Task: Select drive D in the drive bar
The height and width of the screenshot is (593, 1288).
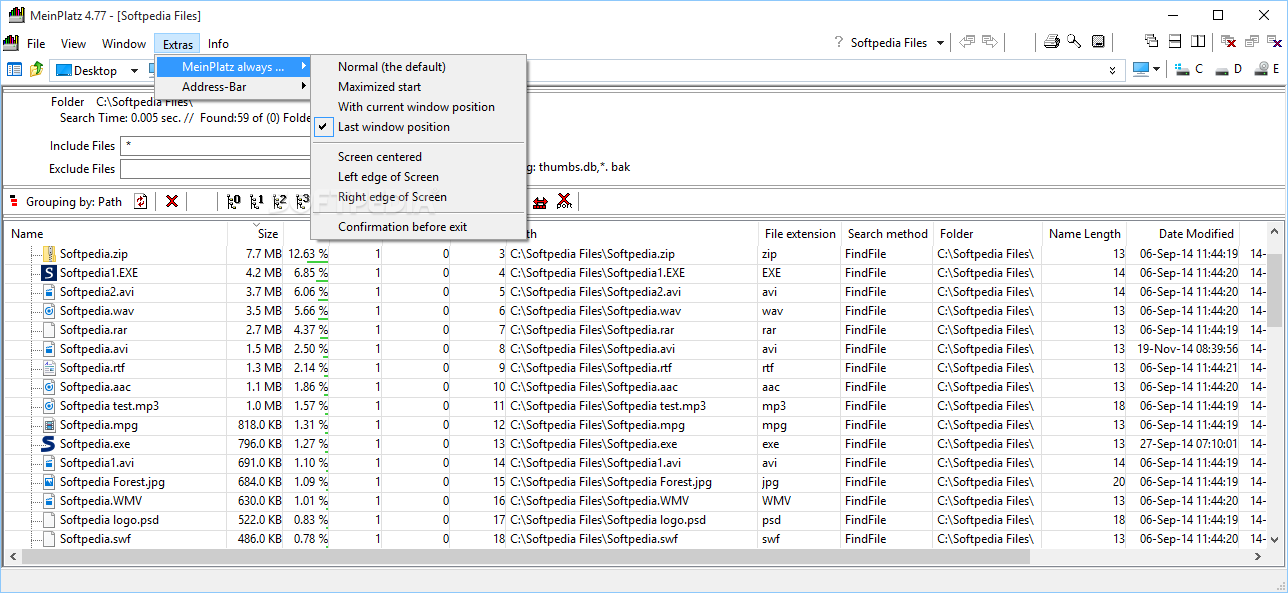Action: [x=1229, y=69]
